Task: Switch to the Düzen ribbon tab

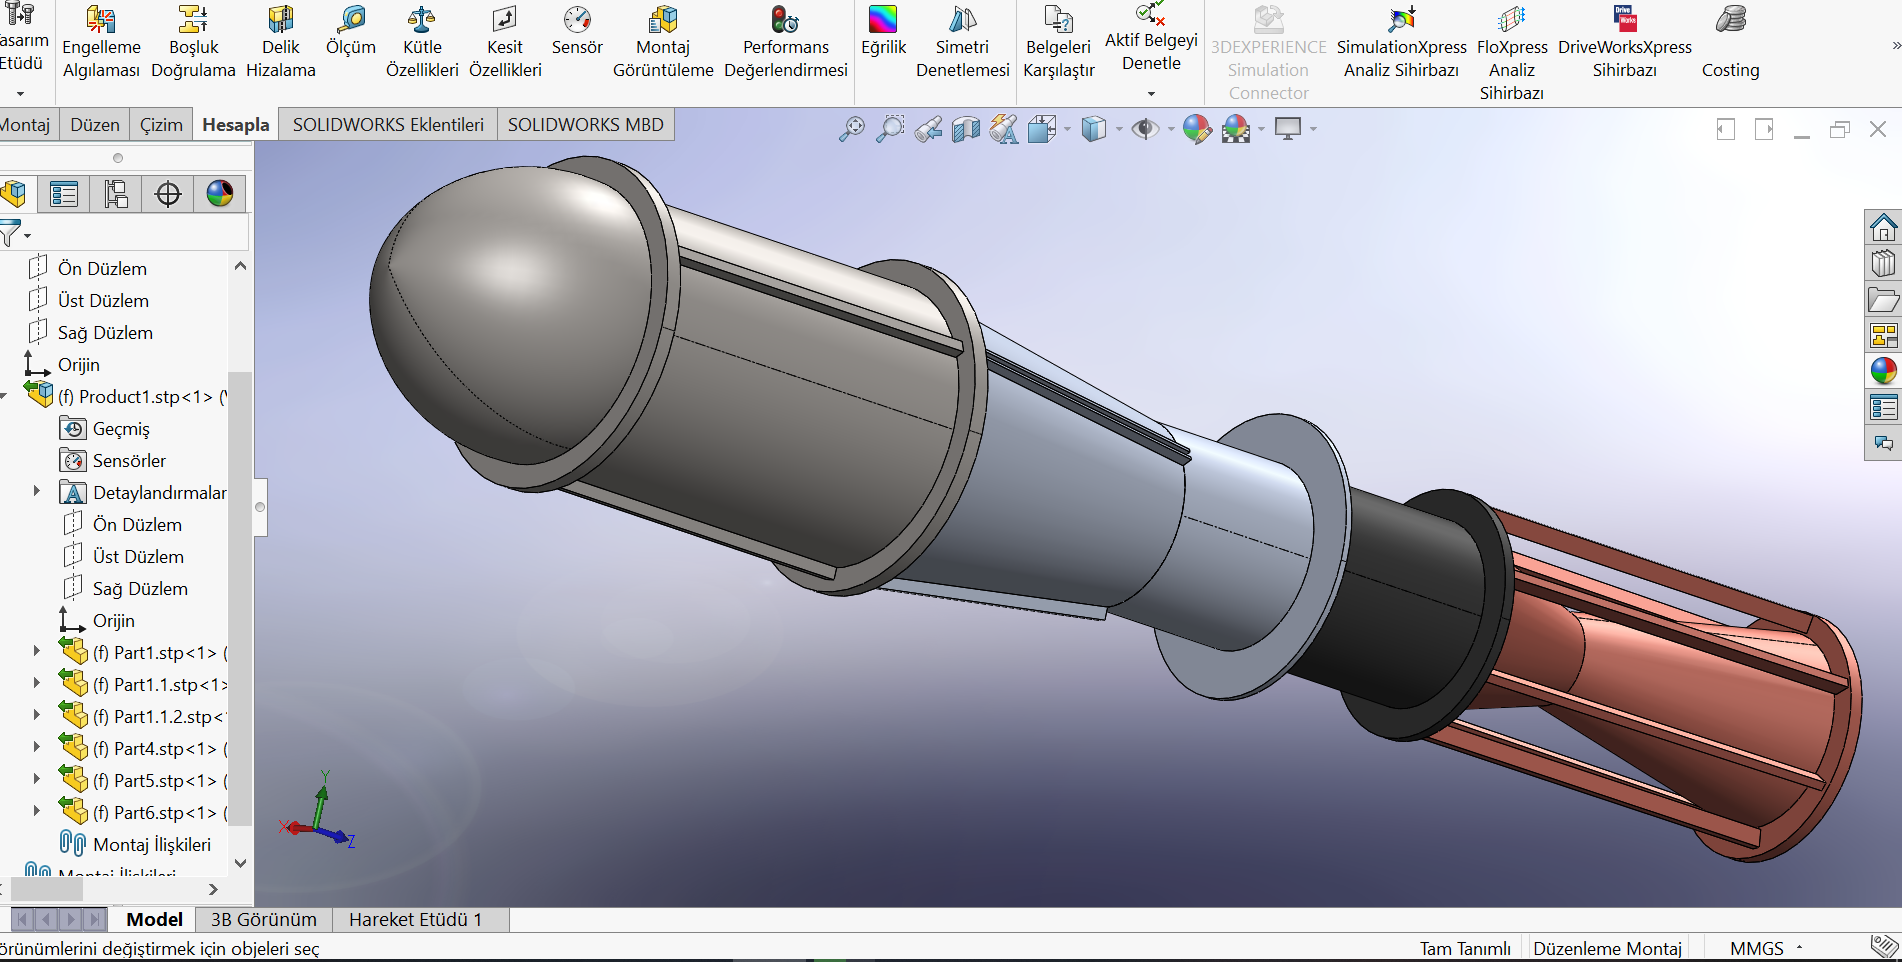Action: point(95,125)
